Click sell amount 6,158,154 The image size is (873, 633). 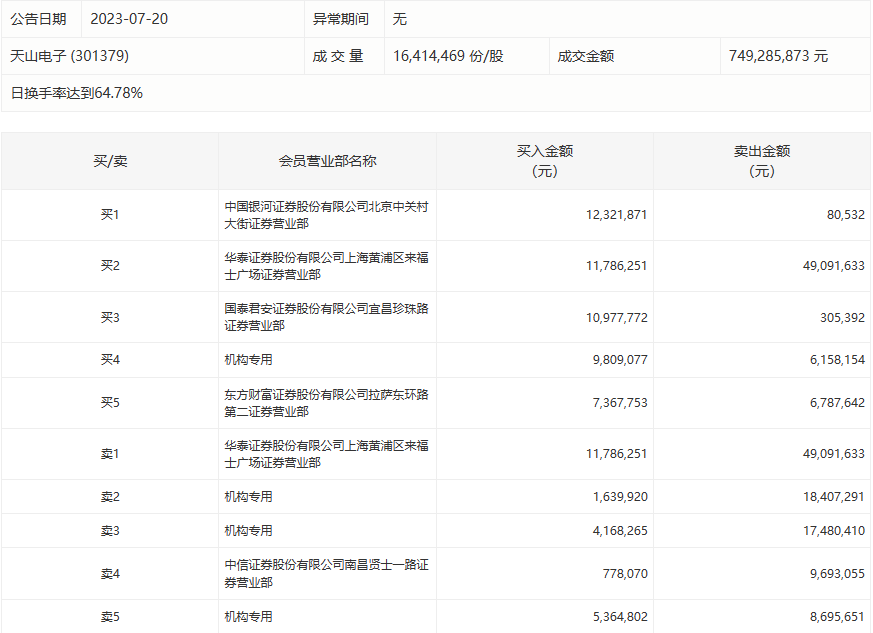(x=837, y=360)
